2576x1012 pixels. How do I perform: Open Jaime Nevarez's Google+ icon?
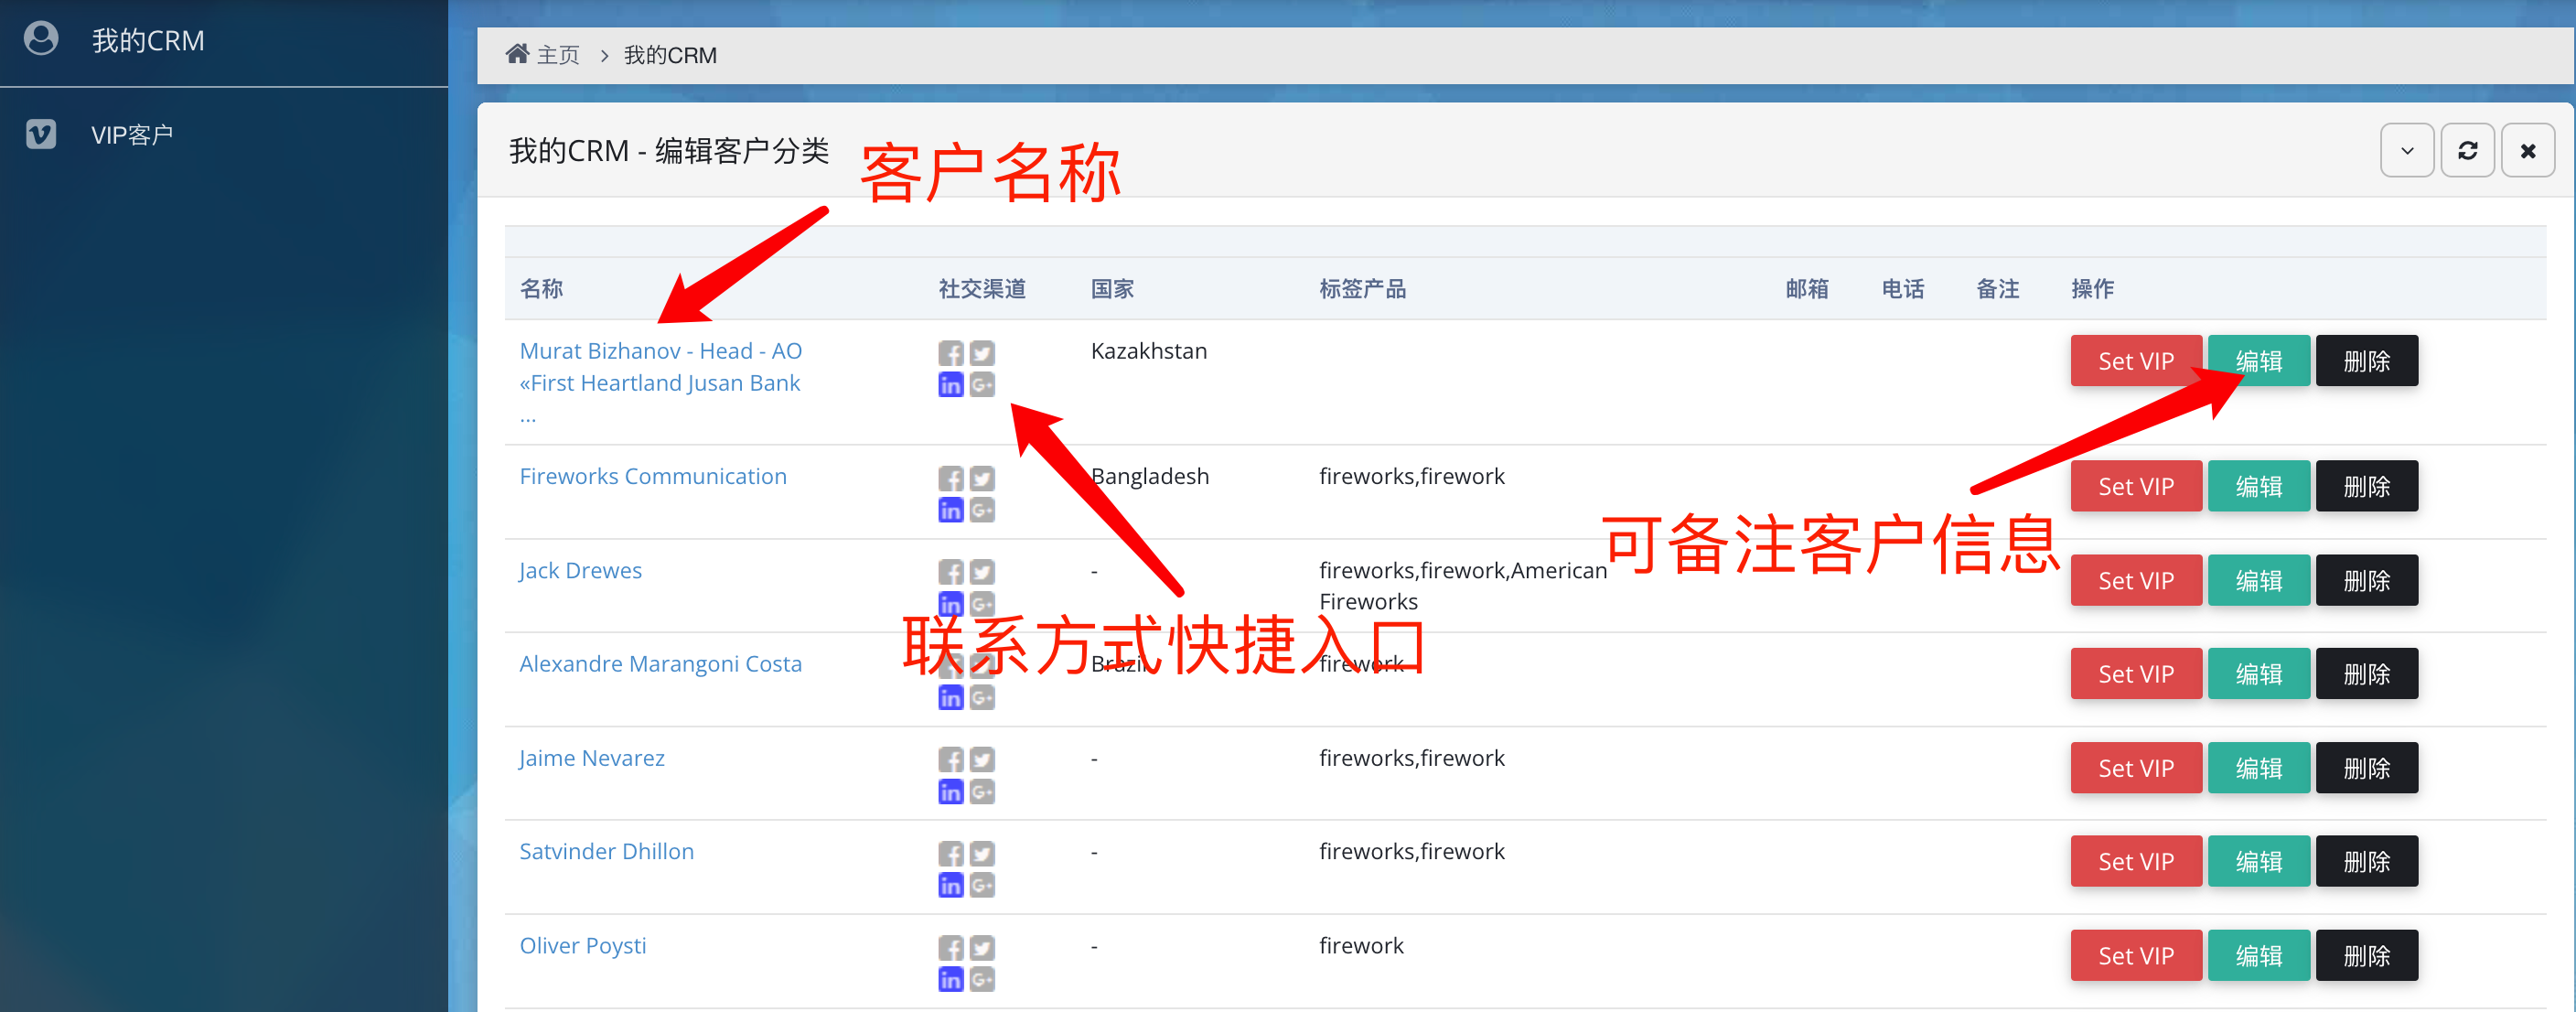point(982,791)
